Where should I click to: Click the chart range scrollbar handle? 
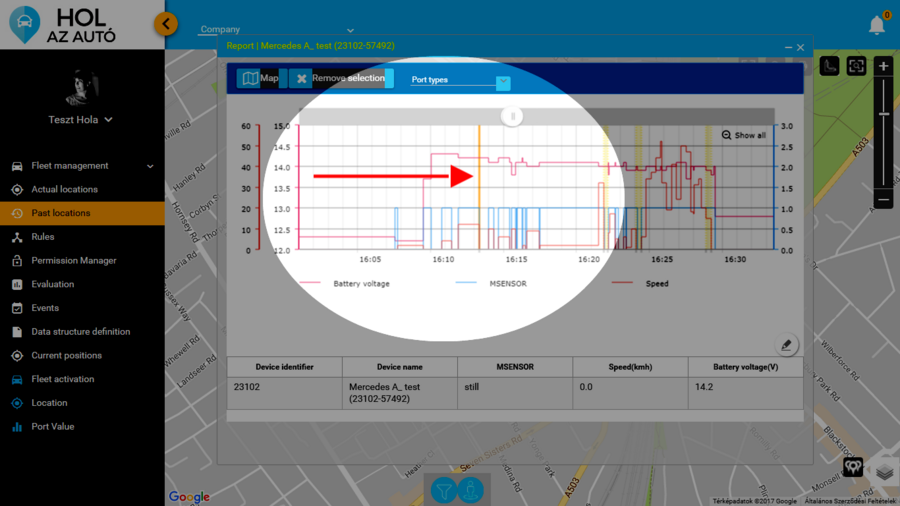(x=513, y=116)
